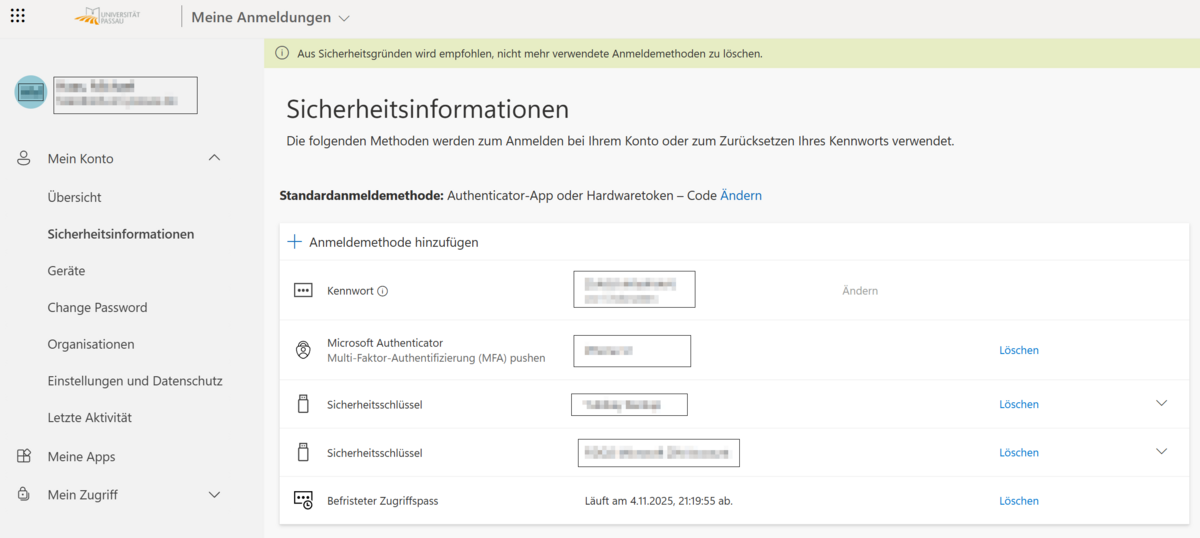Click the Meine Apps grid icon
Image resolution: width=1200 pixels, height=538 pixels.
tap(24, 457)
